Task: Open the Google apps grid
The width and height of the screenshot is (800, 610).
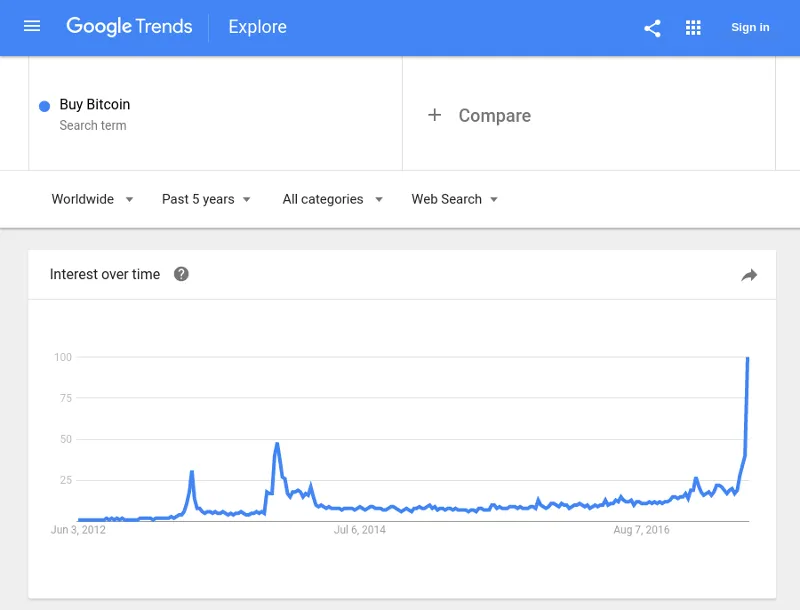Action: 693,28
